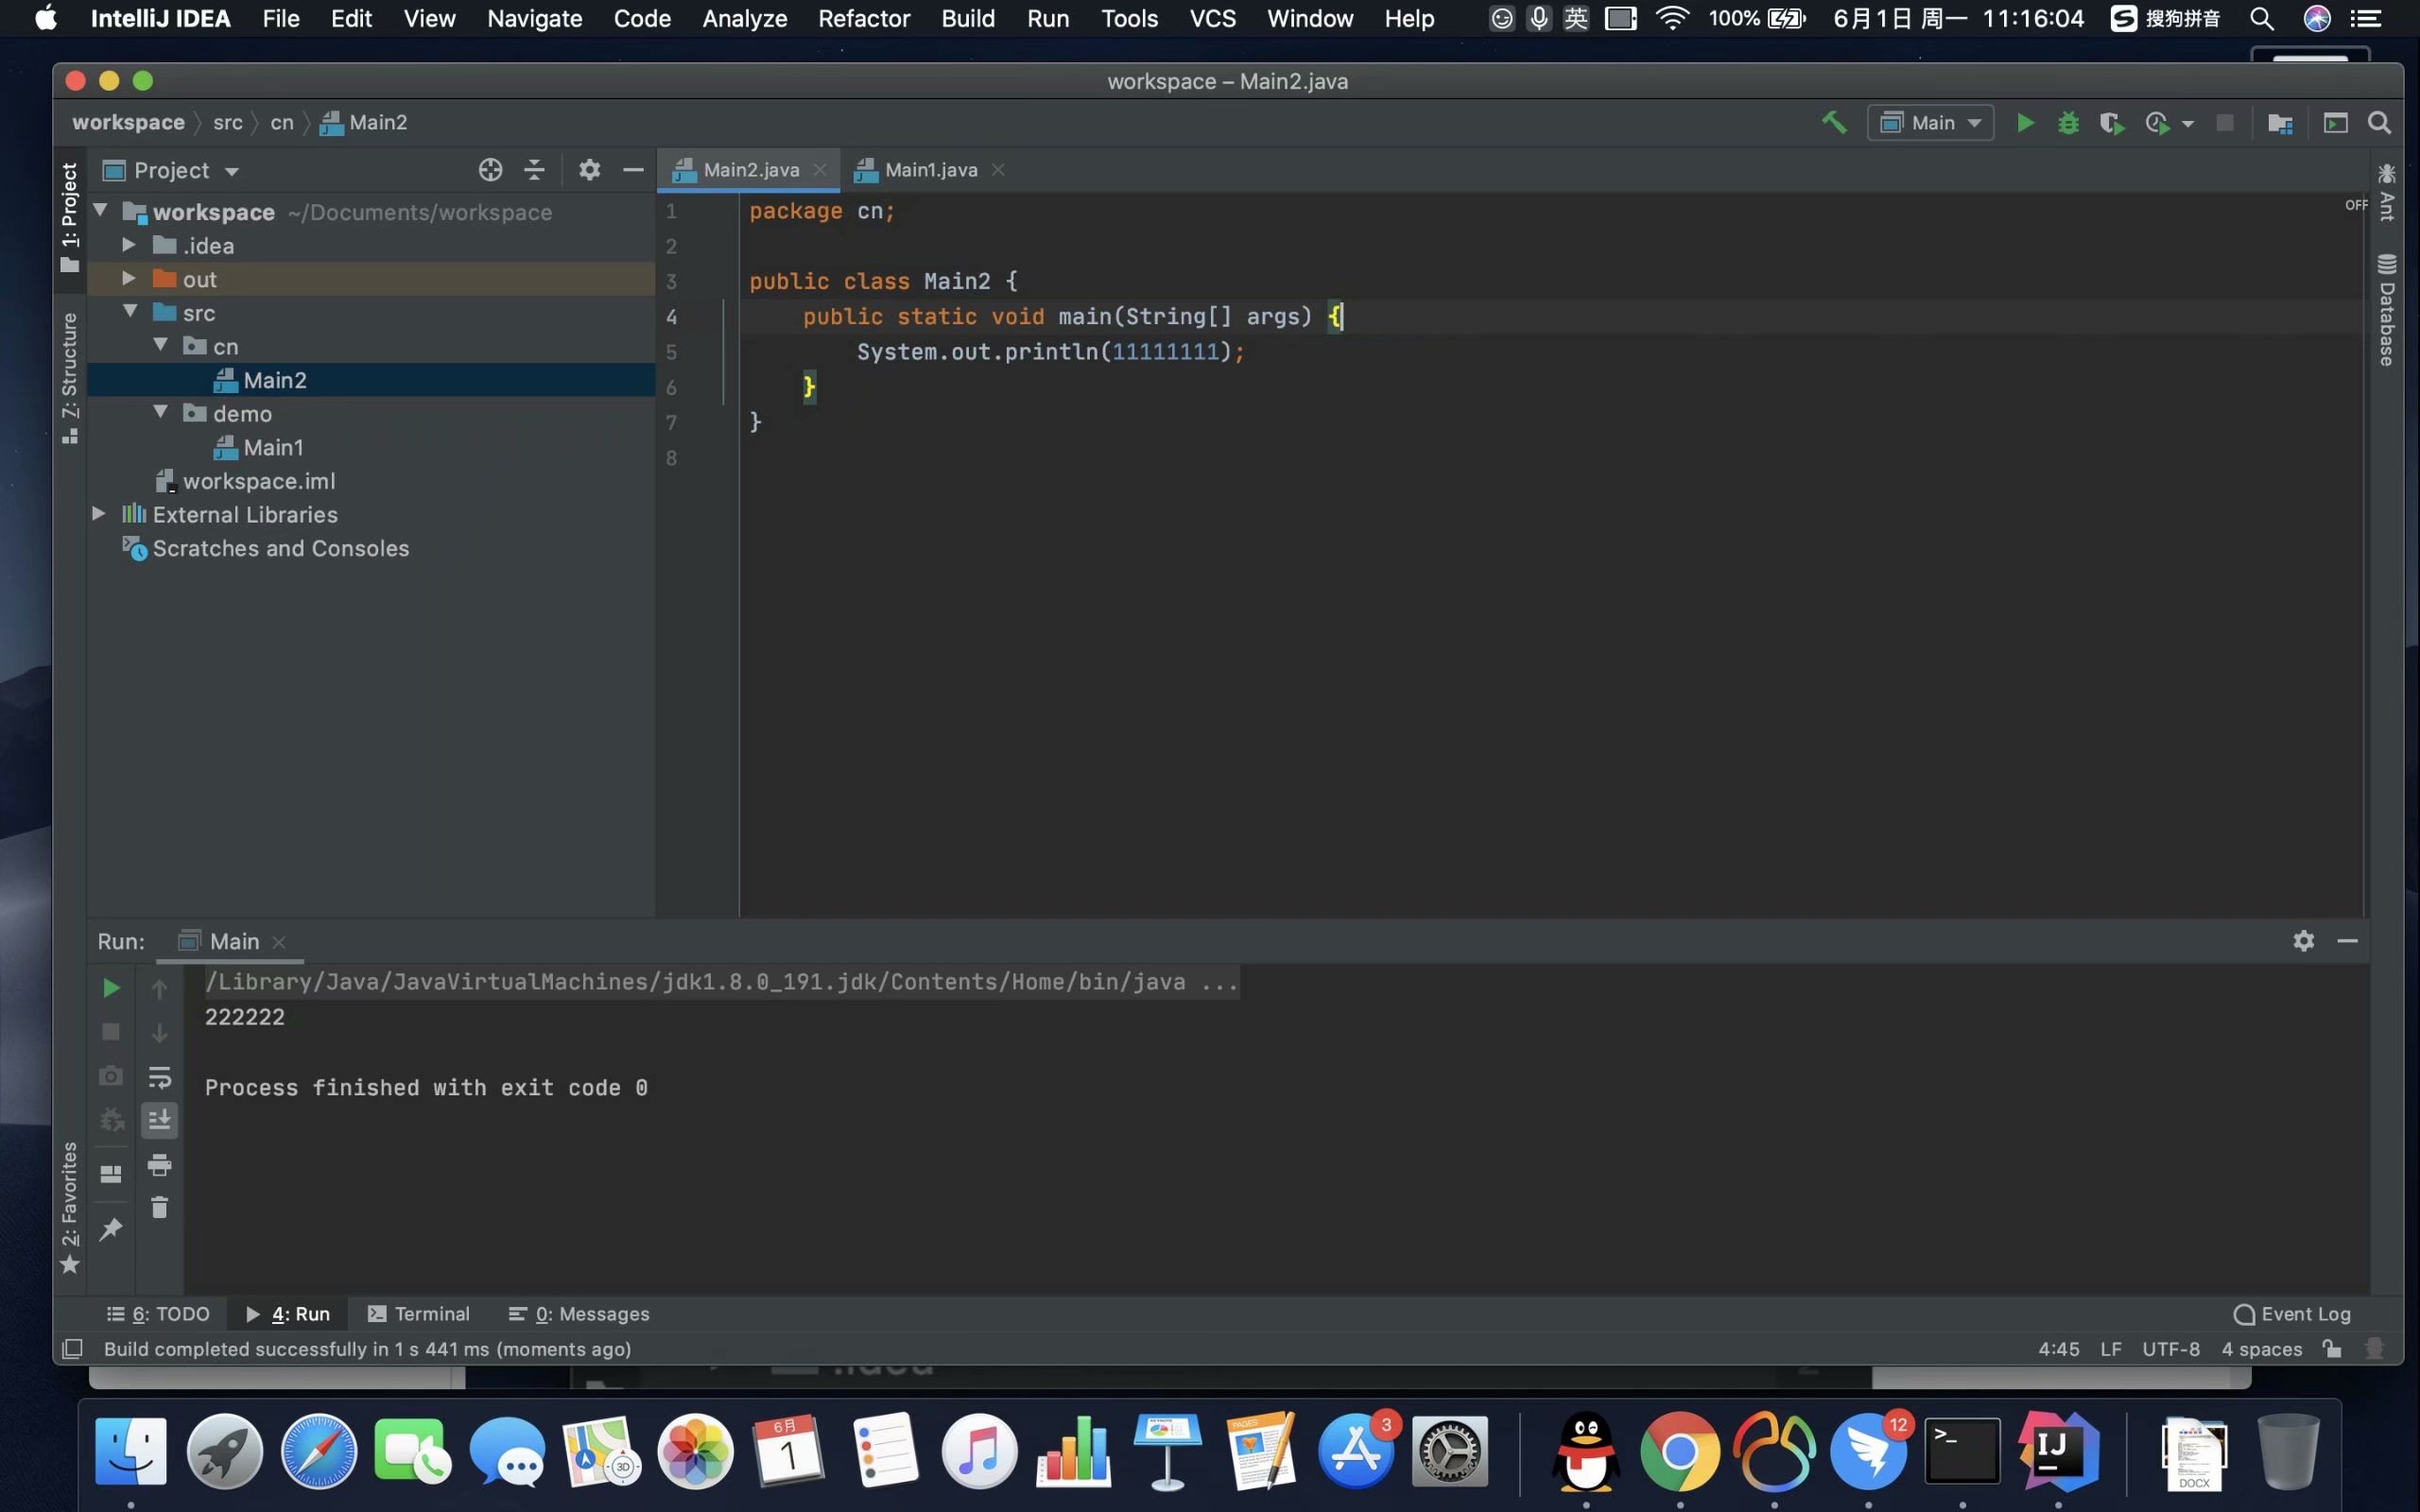
Task: Toggle the 2: Favorites side tool window
Action: point(69,1207)
